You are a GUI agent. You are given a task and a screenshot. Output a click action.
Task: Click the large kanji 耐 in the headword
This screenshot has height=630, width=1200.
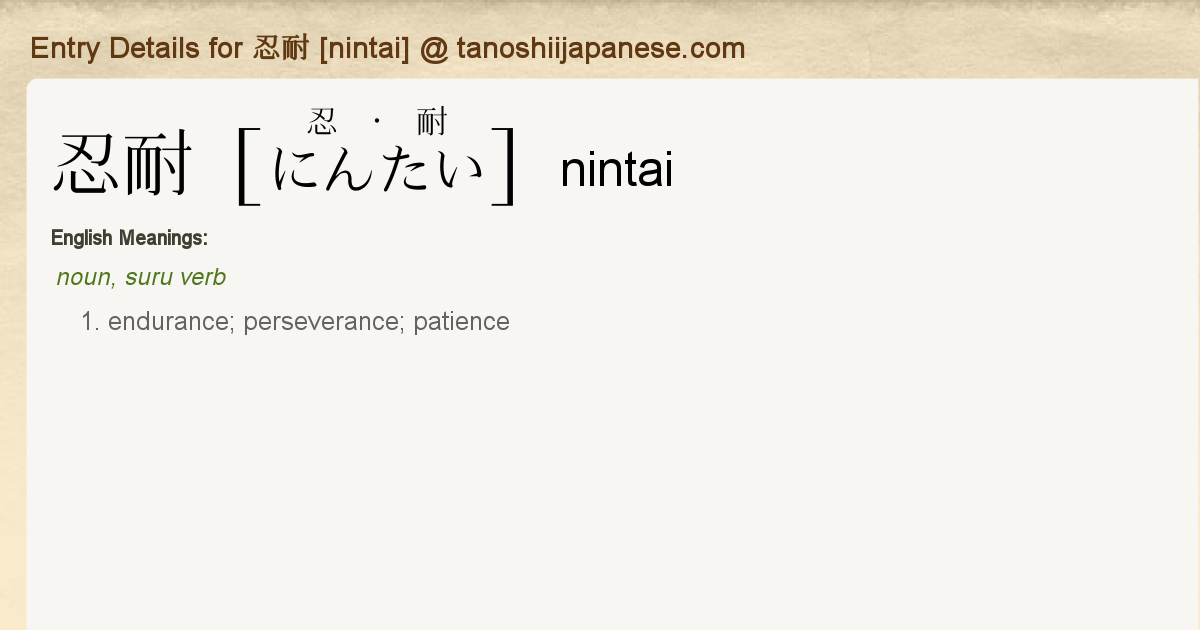pos(156,166)
